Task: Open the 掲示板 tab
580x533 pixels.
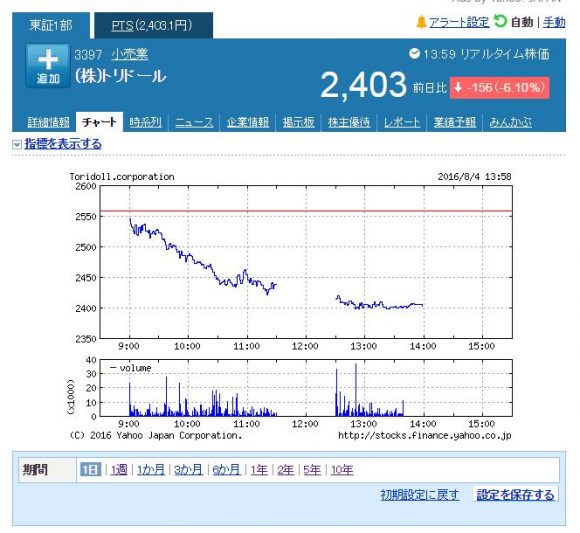Action: coord(298,122)
